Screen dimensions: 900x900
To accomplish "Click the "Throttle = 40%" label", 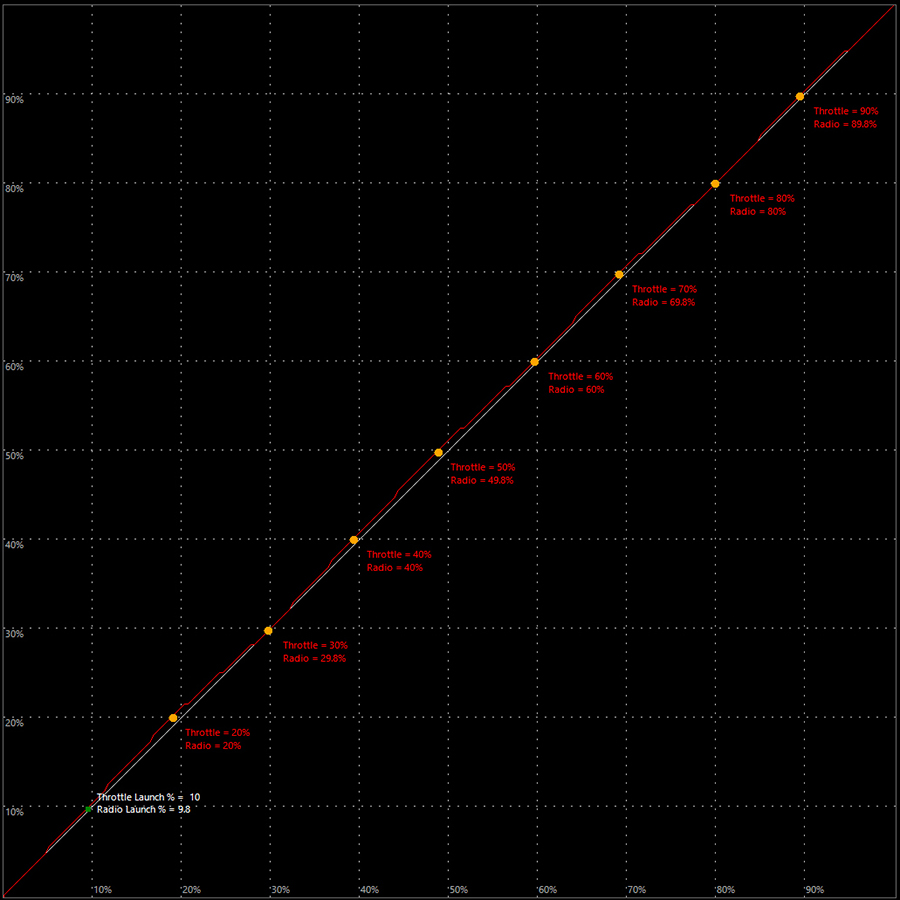I will point(399,555).
